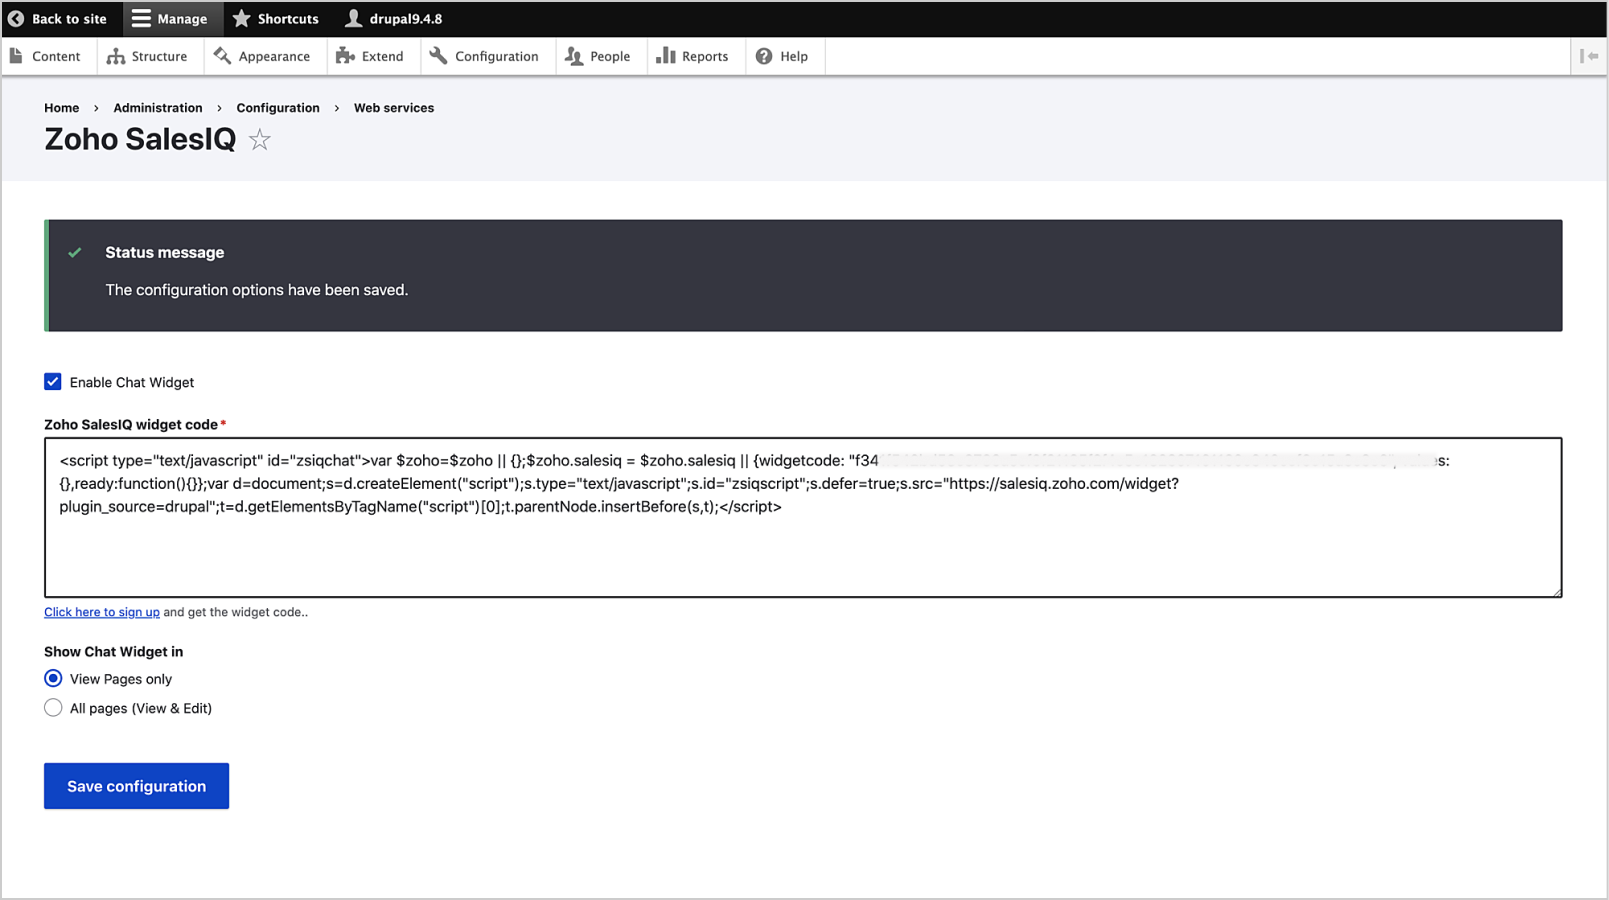Image resolution: width=1609 pixels, height=900 pixels.
Task: Select the View Pages only radio option
Action: tap(53, 679)
